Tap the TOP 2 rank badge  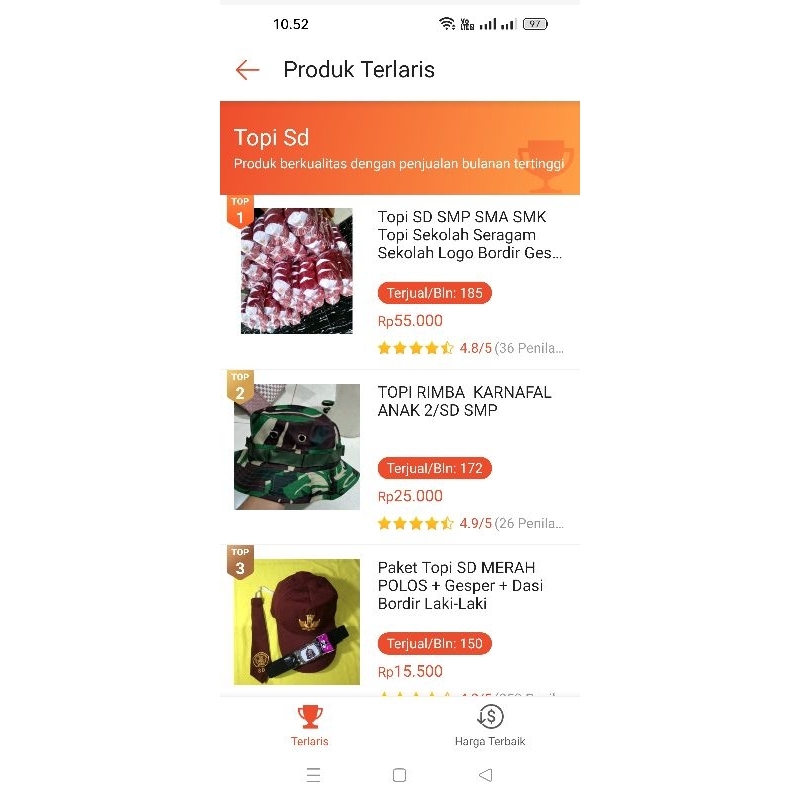(x=240, y=387)
